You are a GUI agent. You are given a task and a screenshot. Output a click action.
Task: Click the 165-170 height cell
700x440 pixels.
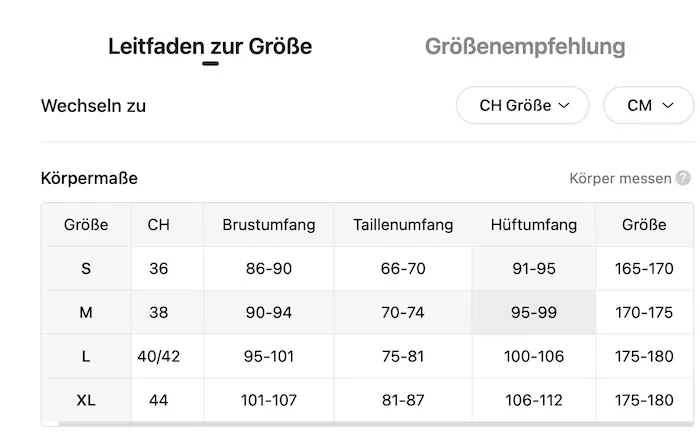tap(644, 269)
